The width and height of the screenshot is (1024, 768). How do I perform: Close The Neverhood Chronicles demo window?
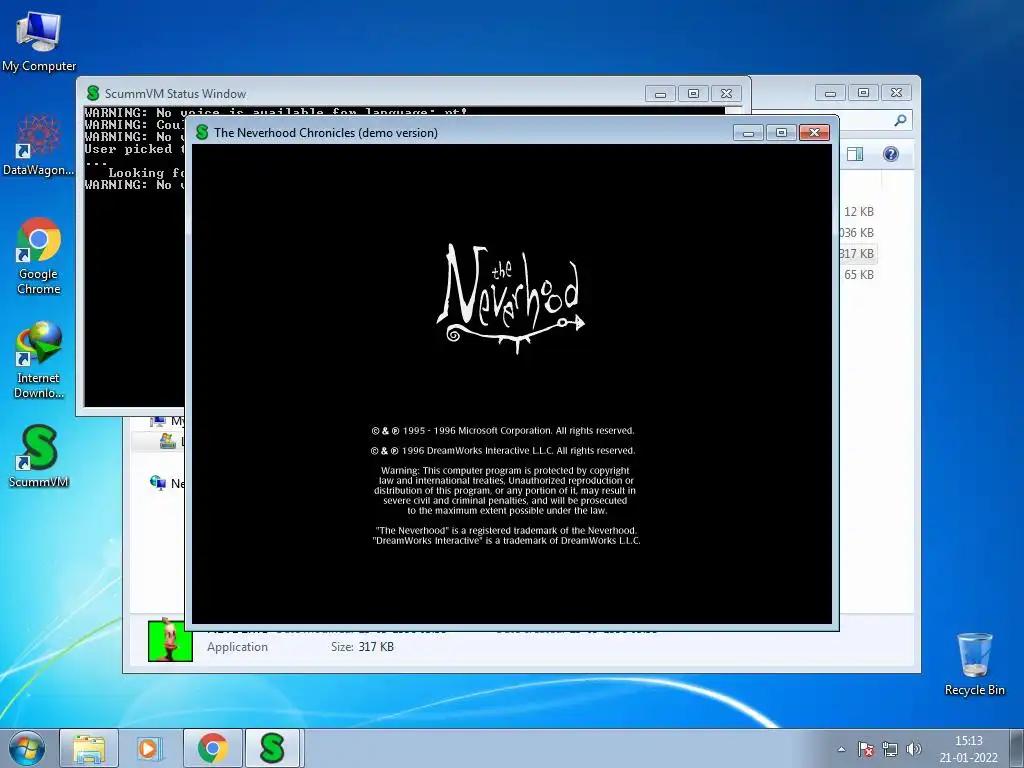pyautogui.click(x=814, y=133)
